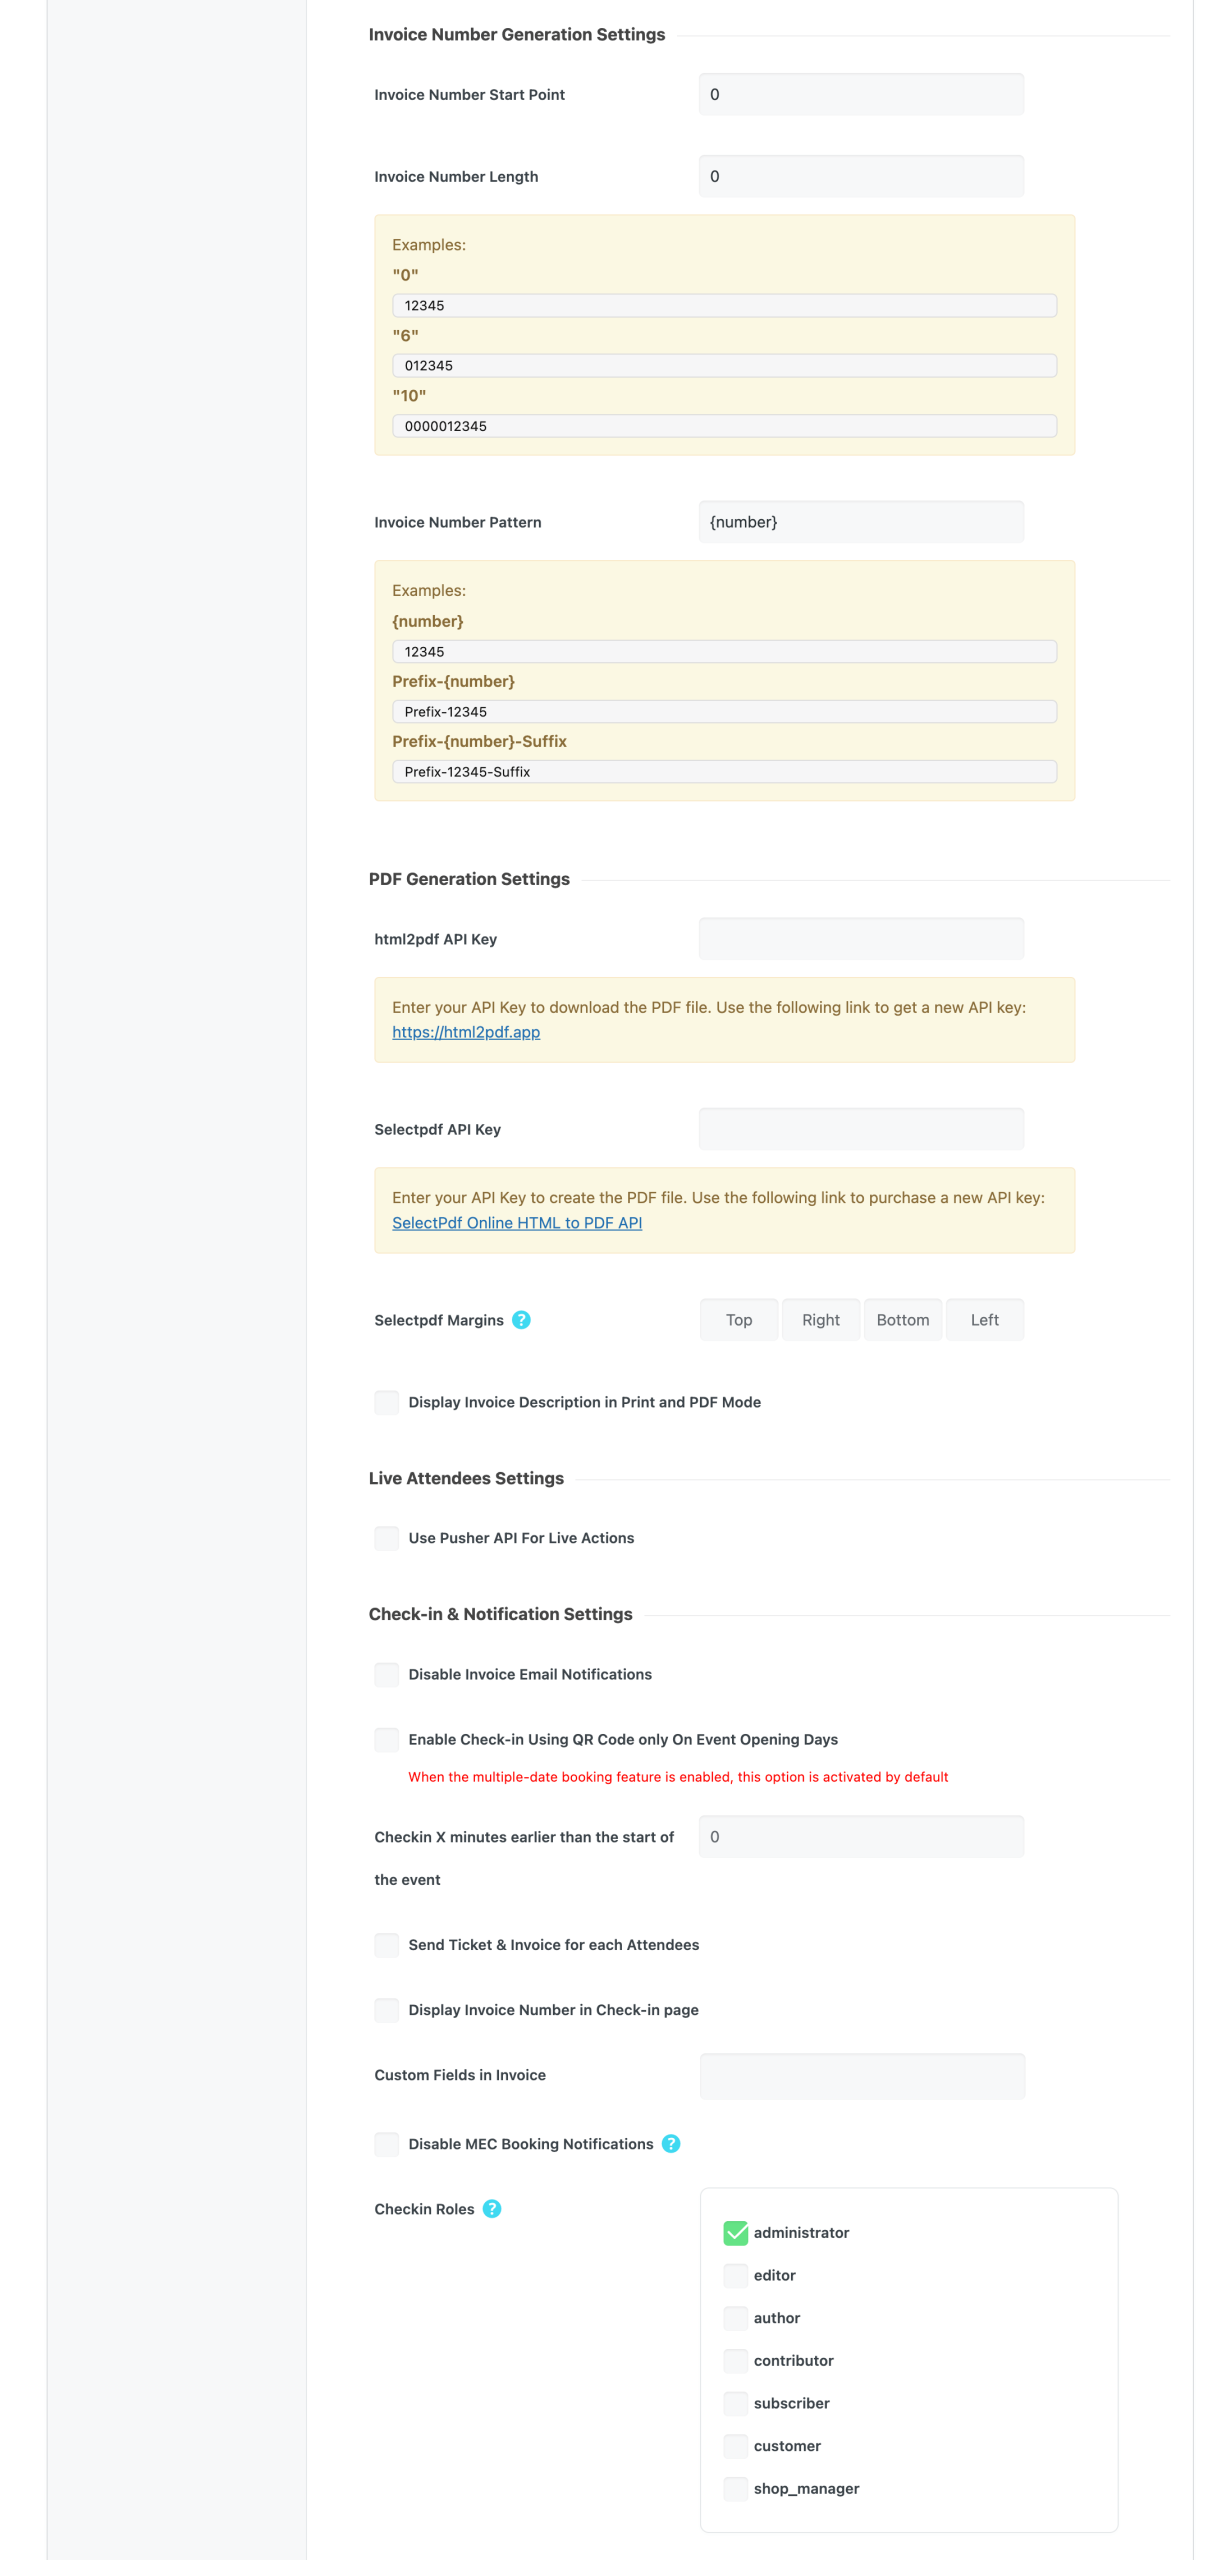This screenshot has width=1217, height=2560.
Task: Focus the Checkin X minutes earlier field
Action: (861, 1837)
